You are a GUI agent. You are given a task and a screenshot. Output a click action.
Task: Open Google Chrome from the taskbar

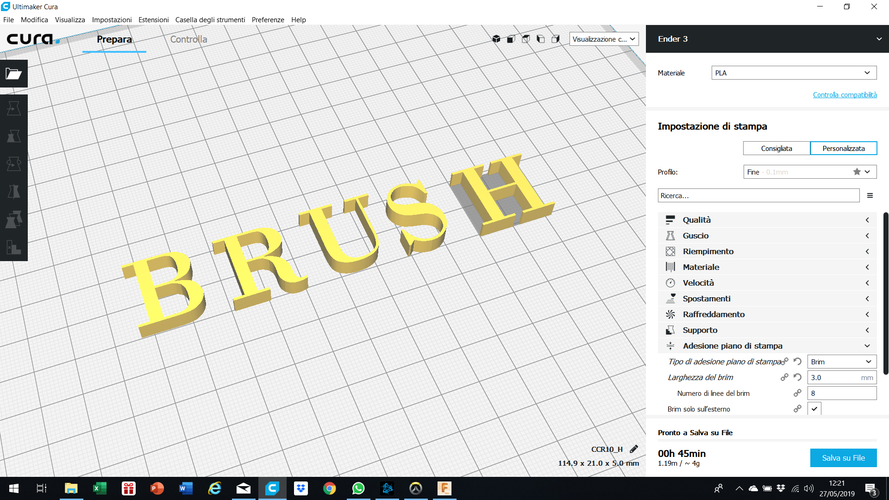pos(329,488)
